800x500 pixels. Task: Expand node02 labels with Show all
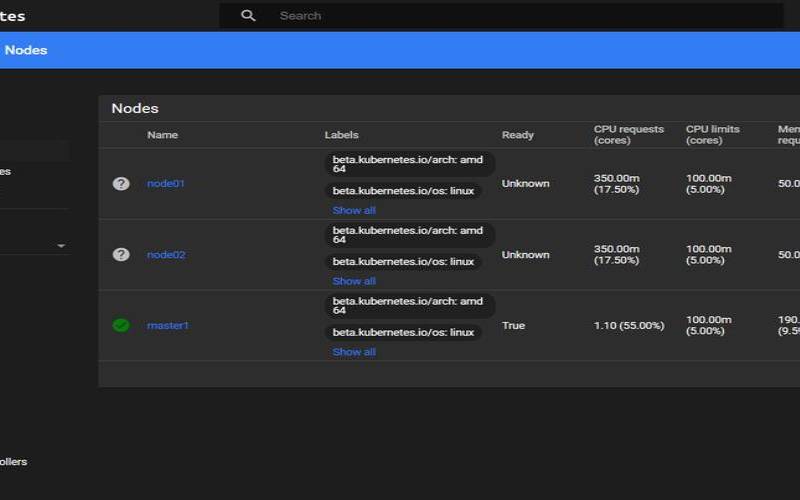(x=354, y=282)
